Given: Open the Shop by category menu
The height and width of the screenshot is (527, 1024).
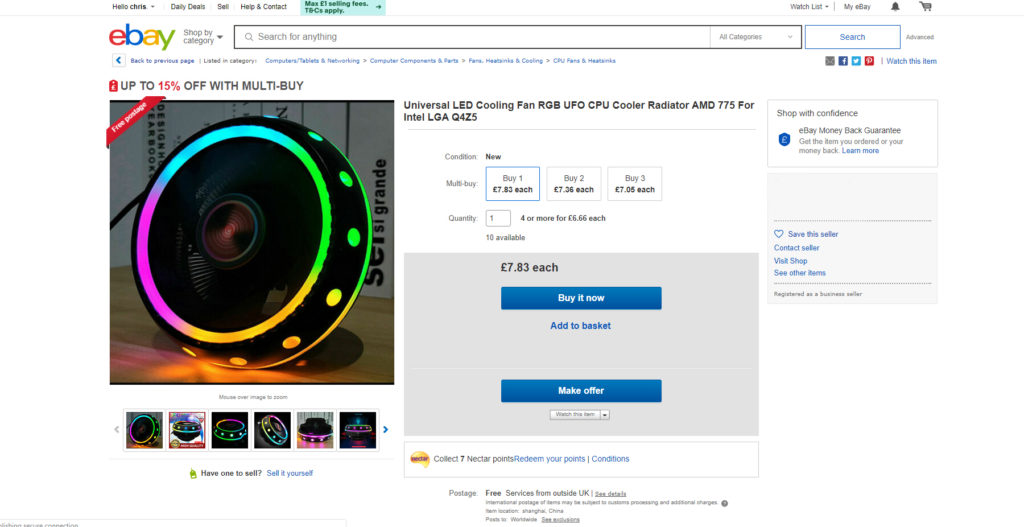Looking at the screenshot, I should pos(202,37).
